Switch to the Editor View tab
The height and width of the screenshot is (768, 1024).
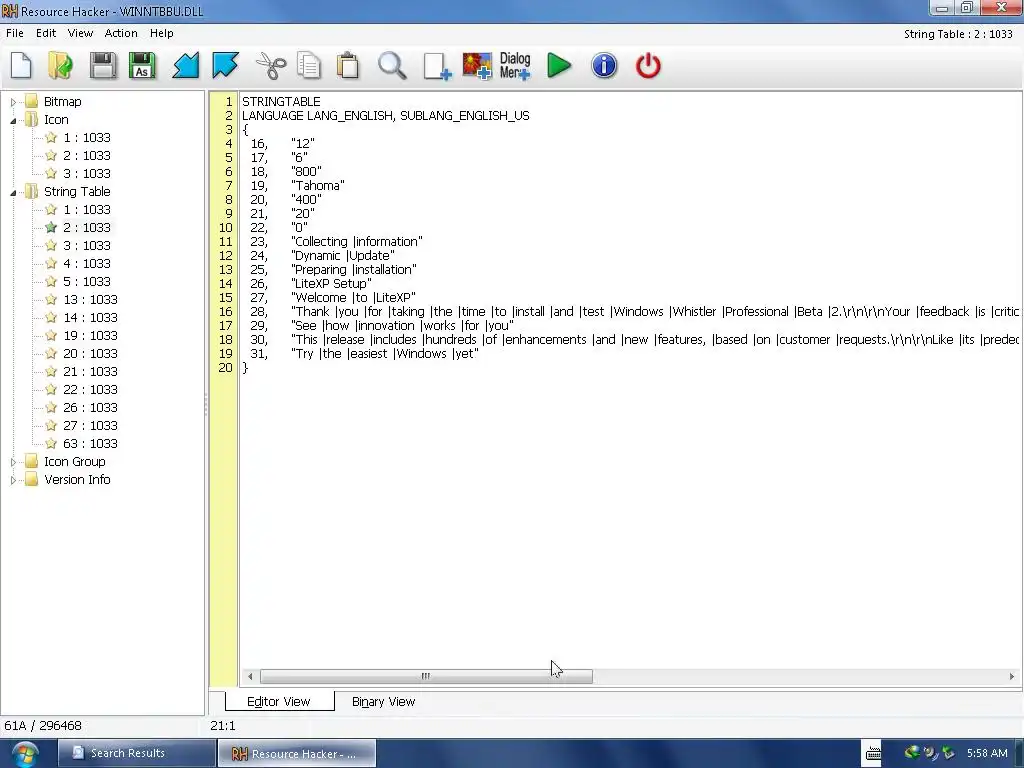click(x=279, y=701)
